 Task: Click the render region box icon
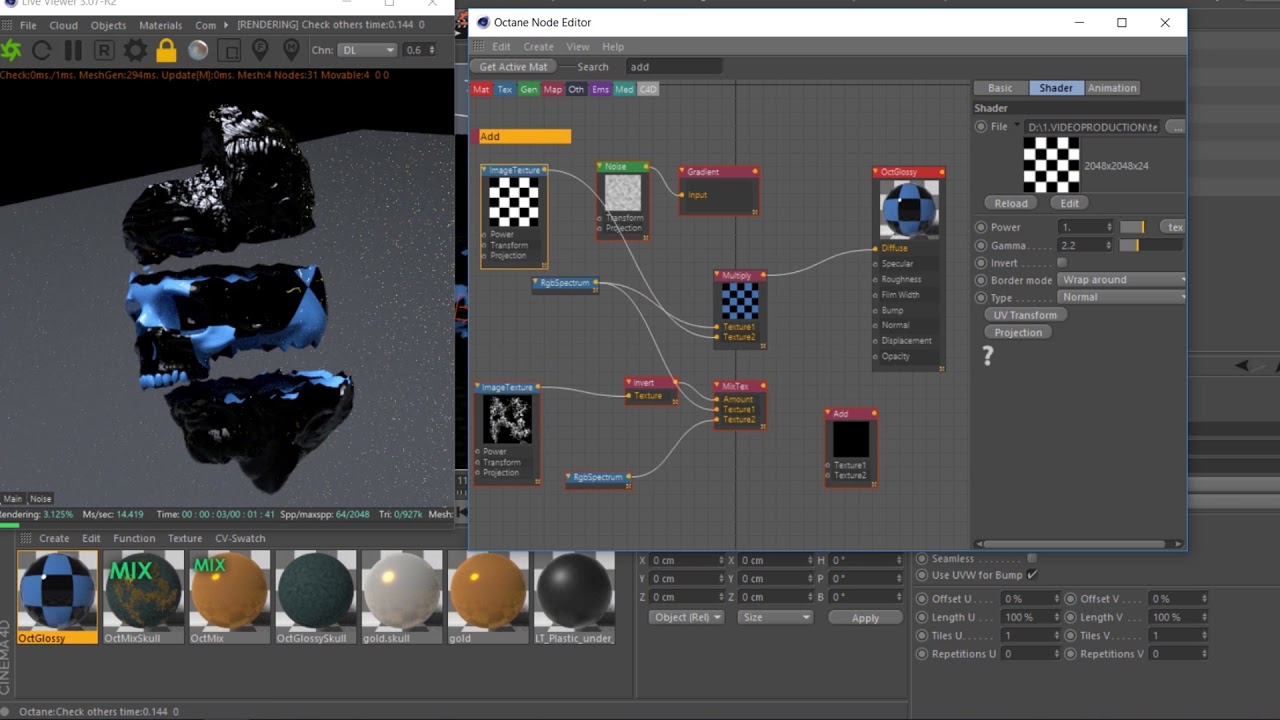pos(229,50)
